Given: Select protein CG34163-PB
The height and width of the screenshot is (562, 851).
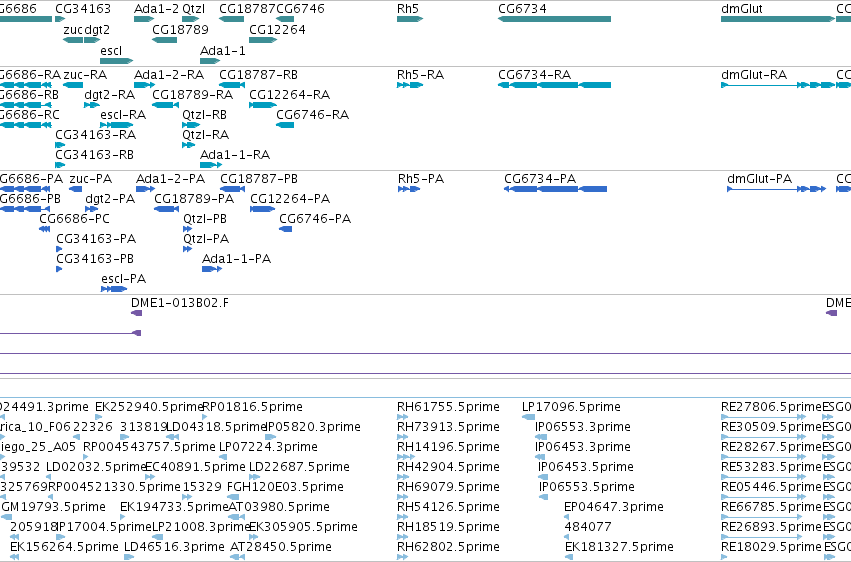Looking at the screenshot, I should tap(59, 269).
